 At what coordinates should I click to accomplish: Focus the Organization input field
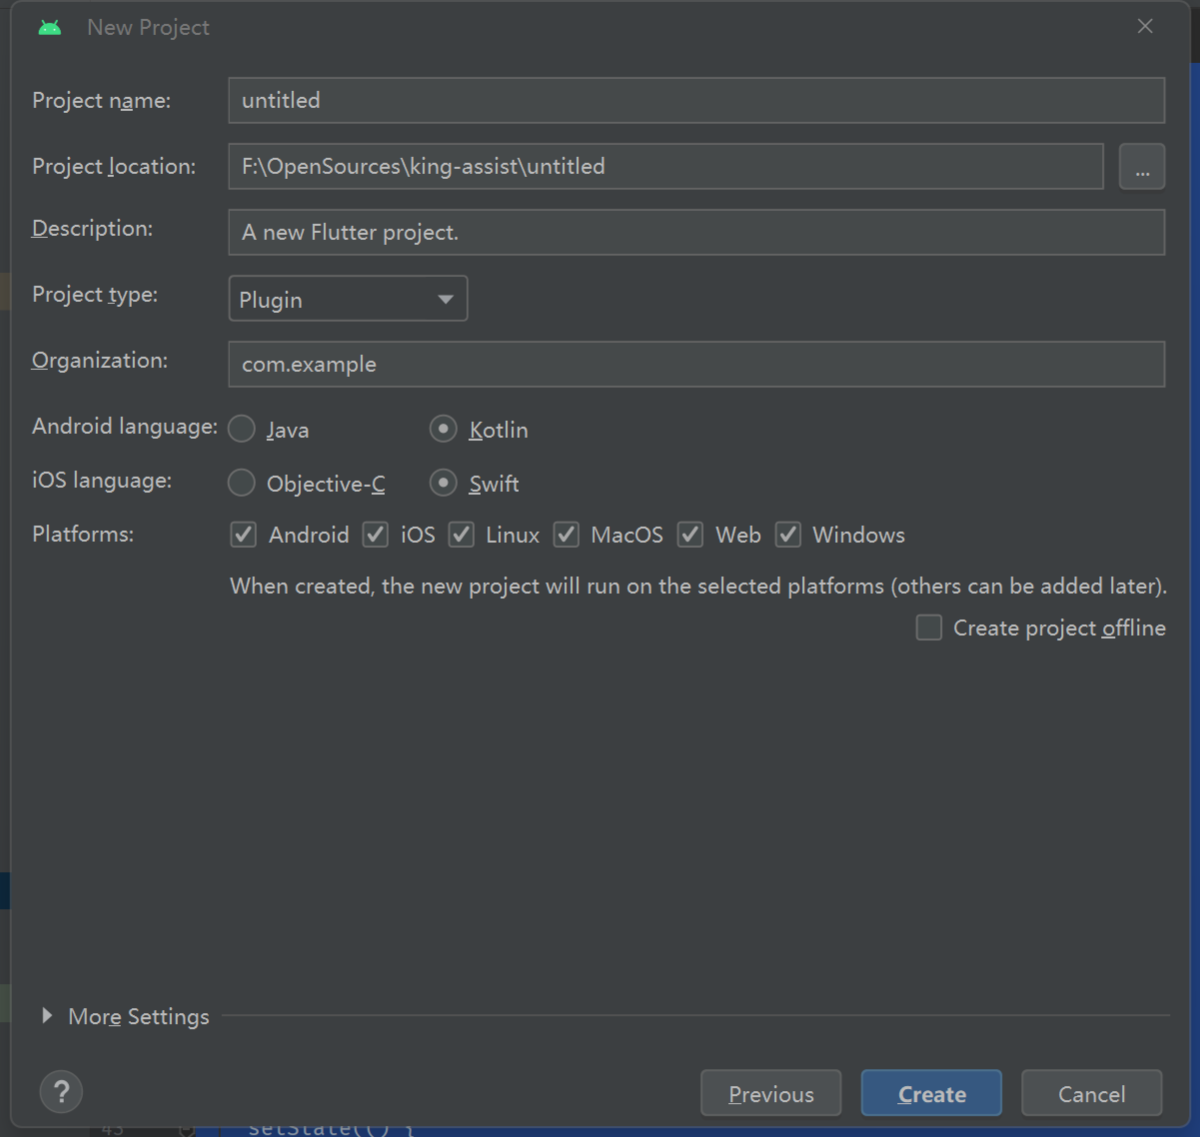click(696, 364)
